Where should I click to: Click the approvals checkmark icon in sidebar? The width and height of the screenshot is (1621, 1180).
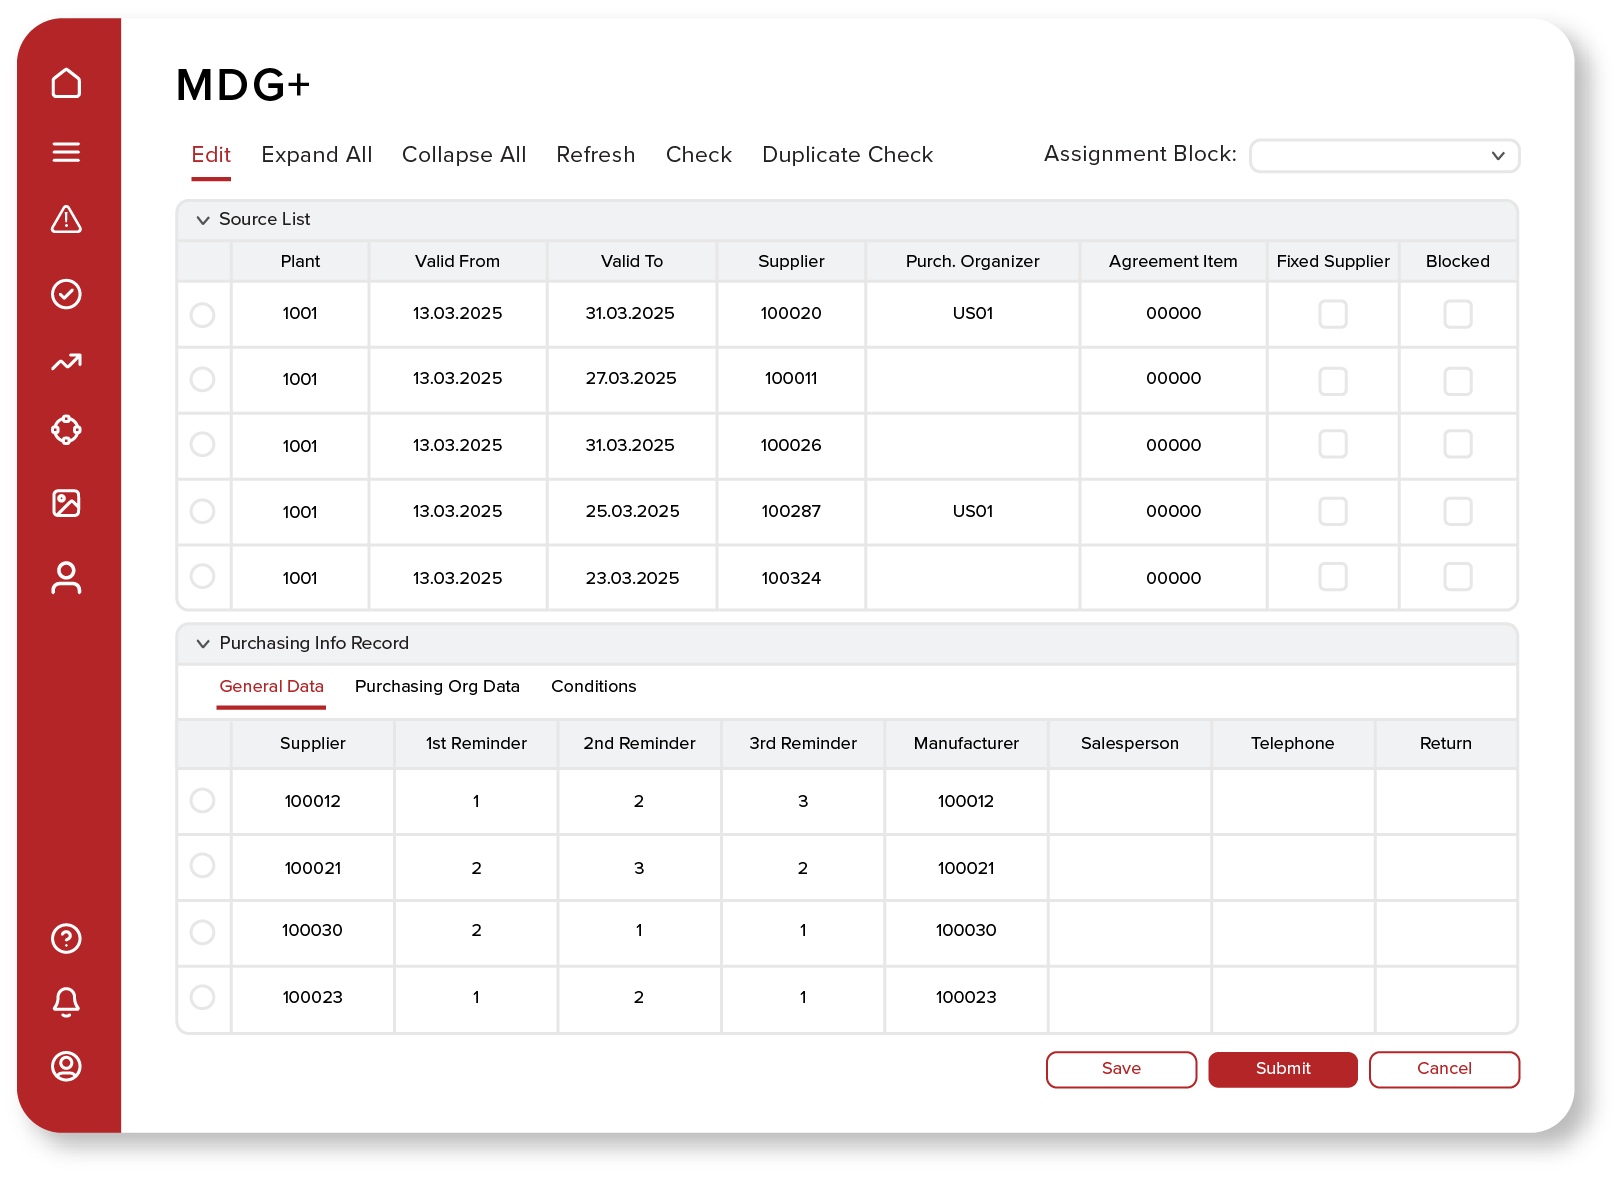[66, 294]
